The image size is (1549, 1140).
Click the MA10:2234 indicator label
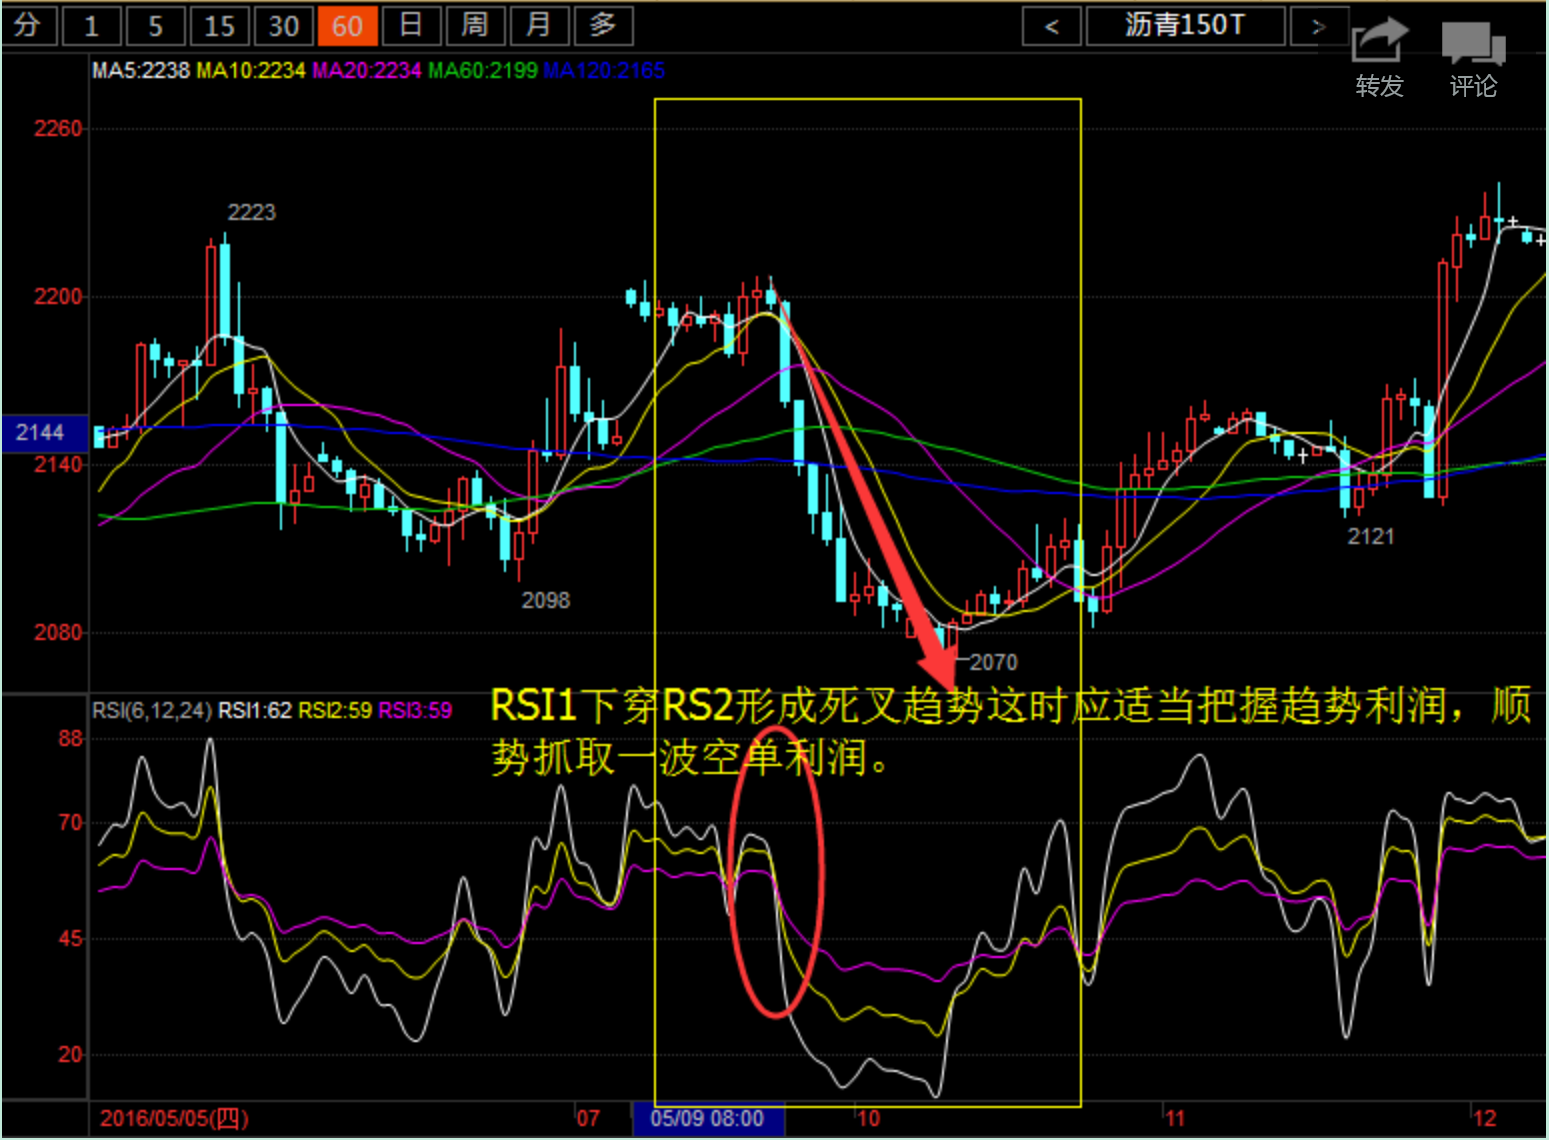click(x=251, y=70)
